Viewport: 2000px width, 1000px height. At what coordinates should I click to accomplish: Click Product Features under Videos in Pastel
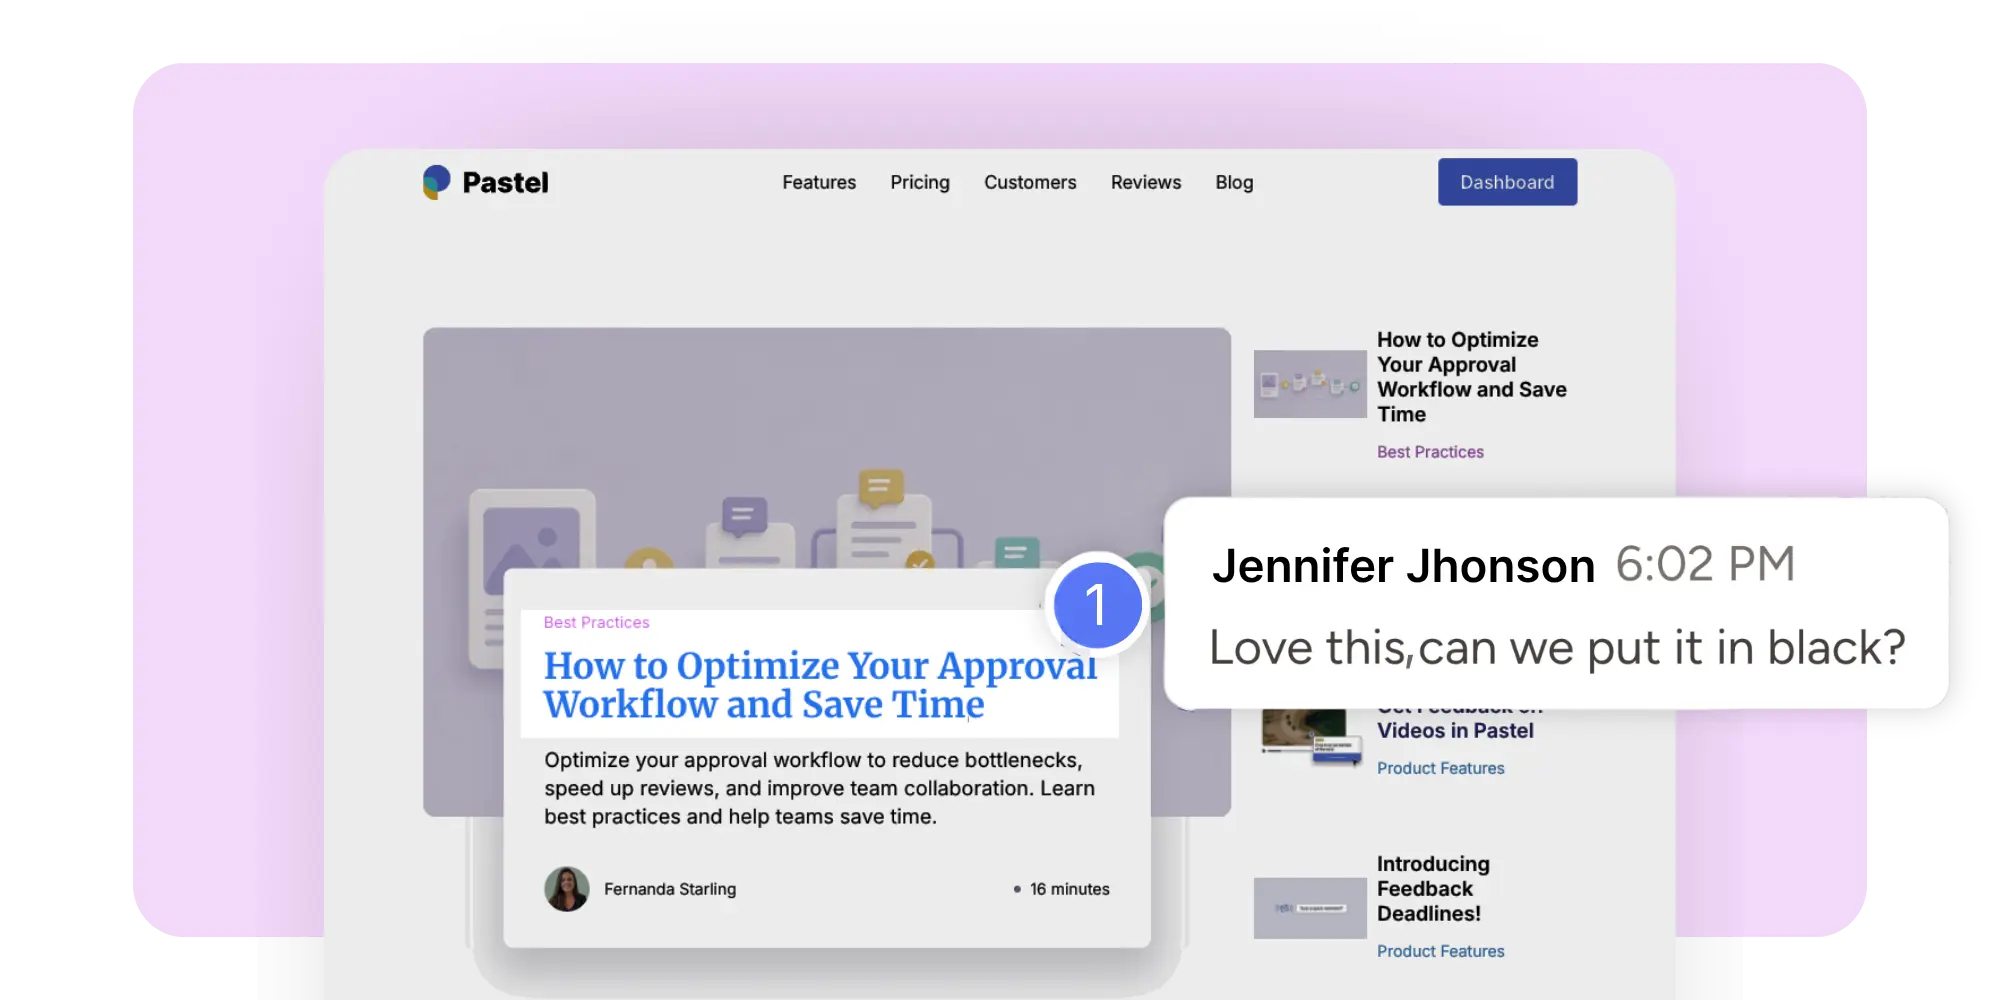1440,768
